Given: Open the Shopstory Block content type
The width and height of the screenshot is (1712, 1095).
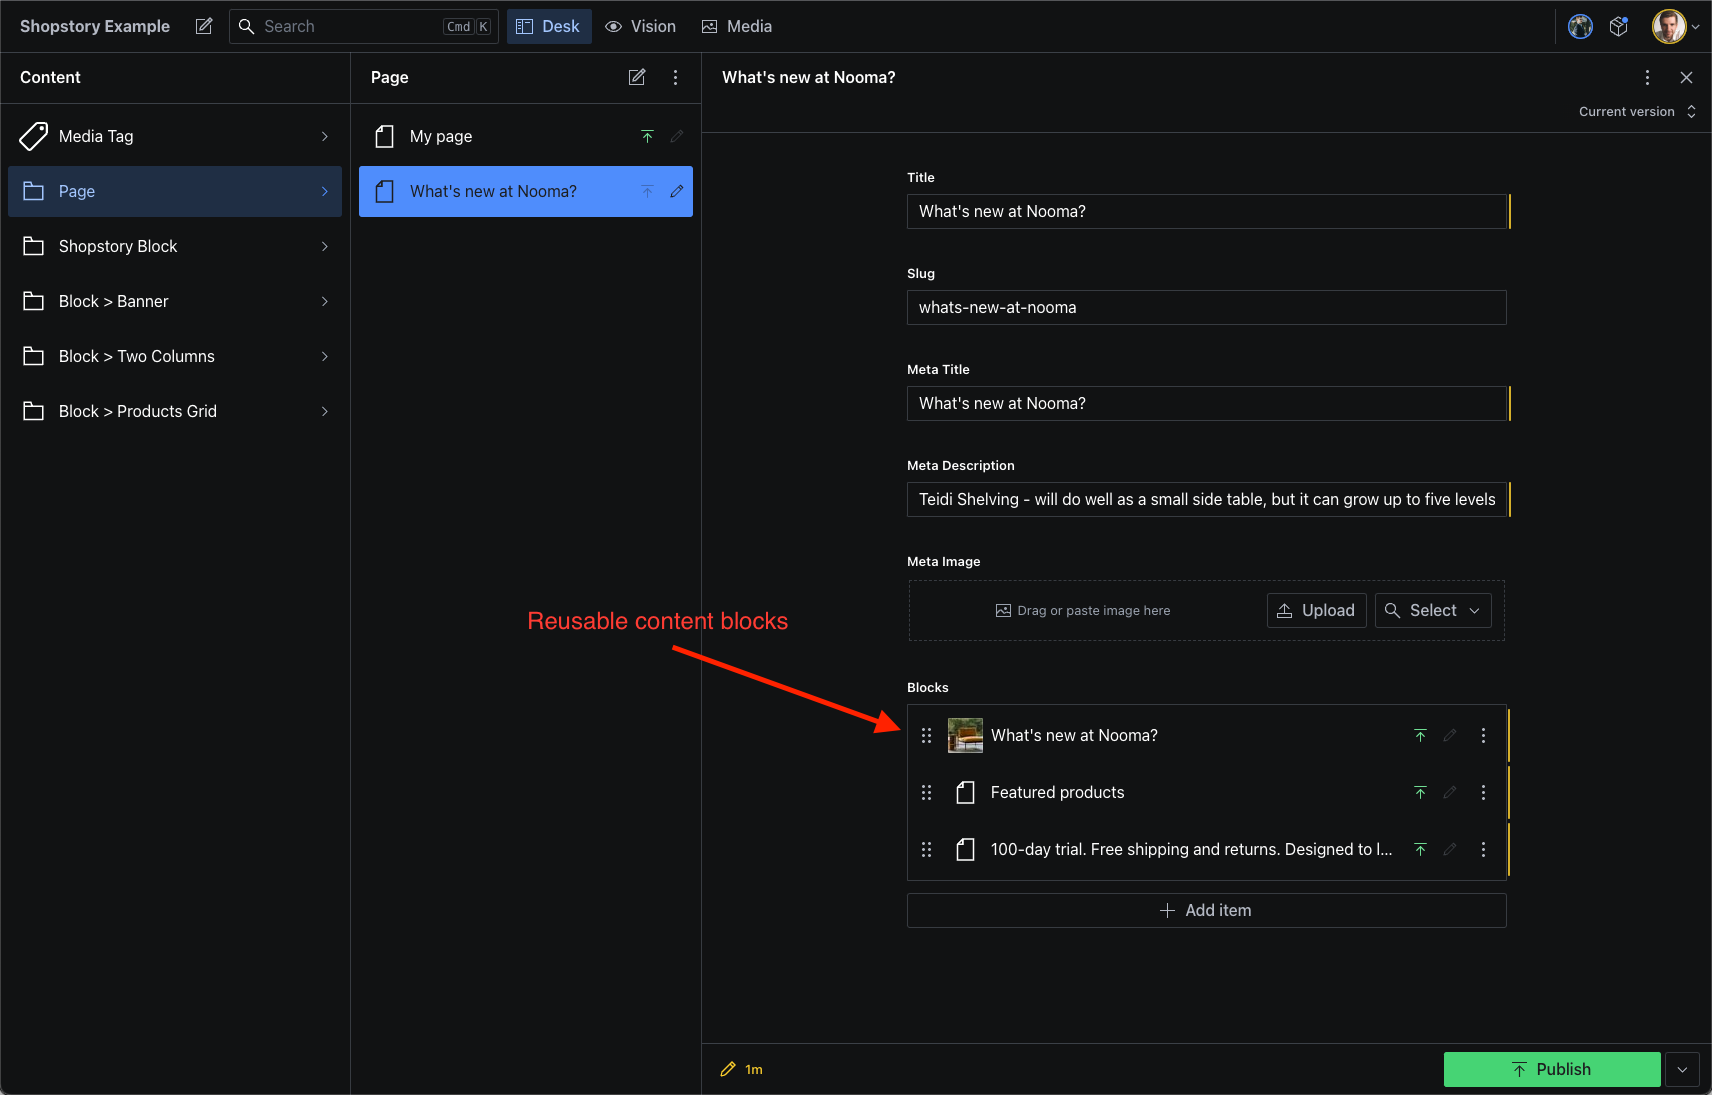Looking at the screenshot, I should click(175, 246).
